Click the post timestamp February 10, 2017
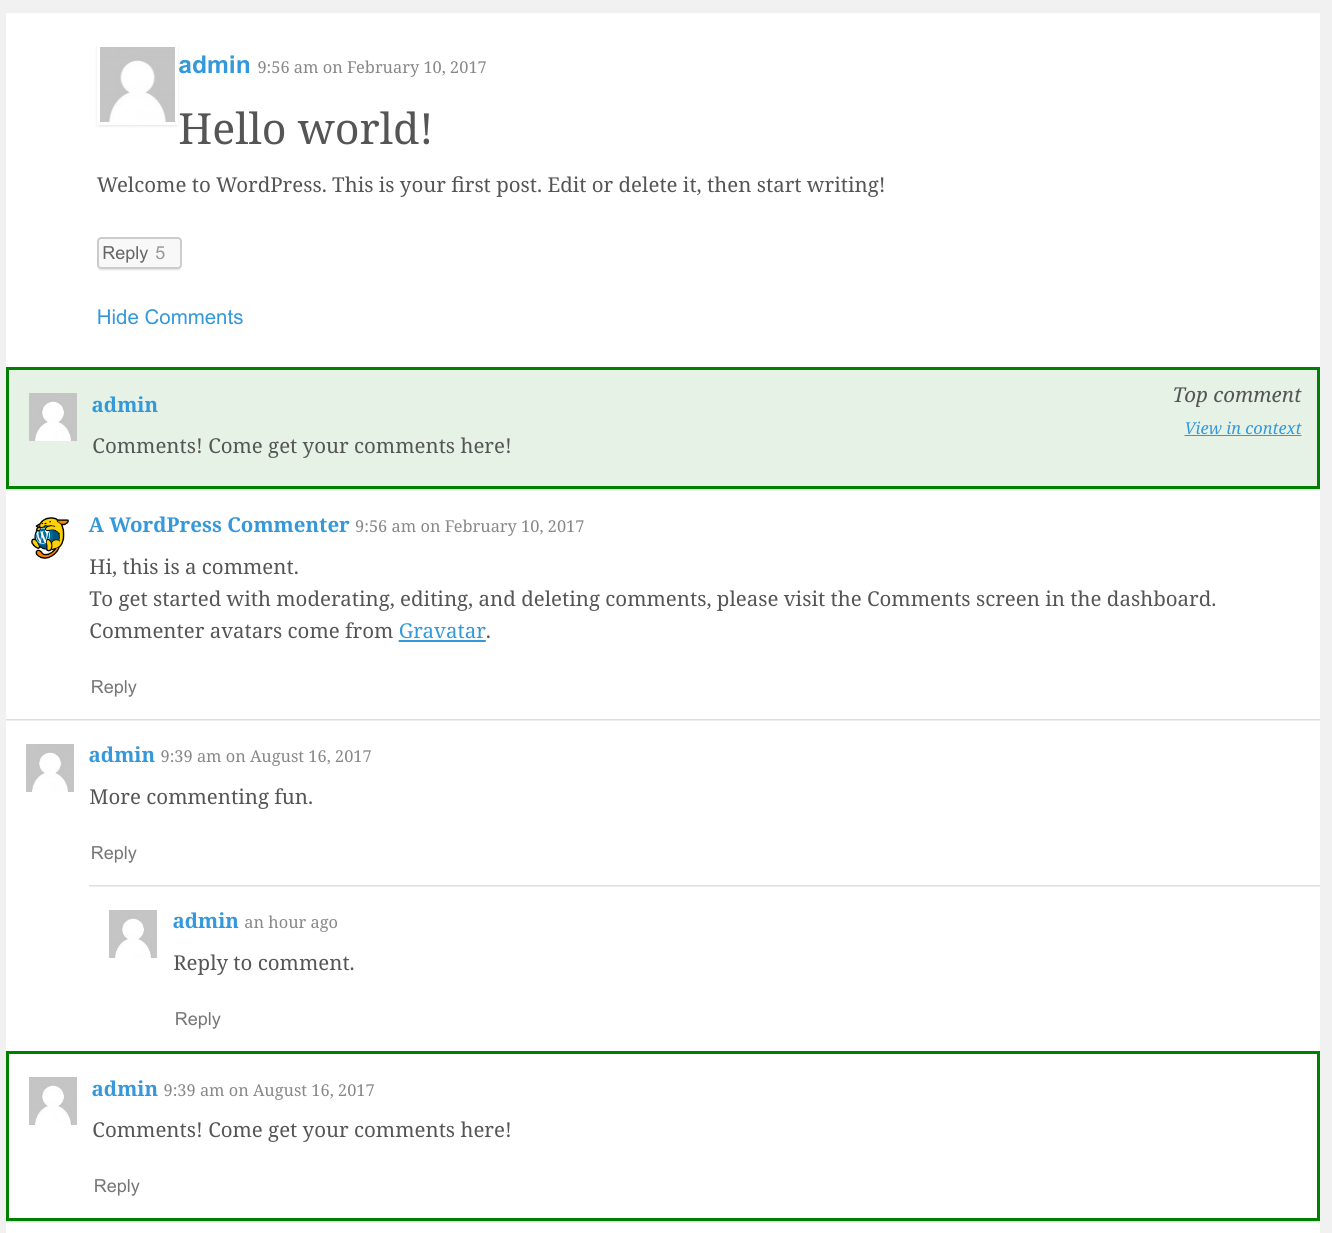Viewport: 1332px width, 1233px height. (372, 67)
